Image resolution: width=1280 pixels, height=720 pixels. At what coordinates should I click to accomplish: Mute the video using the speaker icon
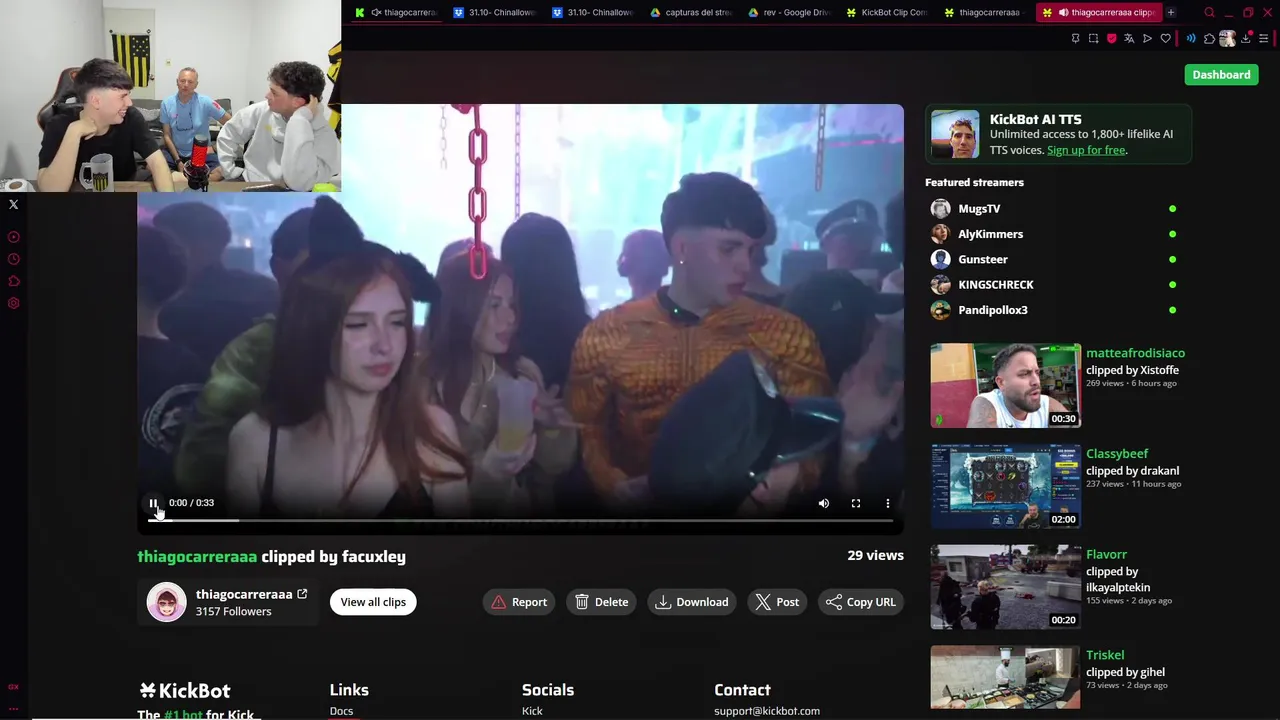[x=824, y=503]
